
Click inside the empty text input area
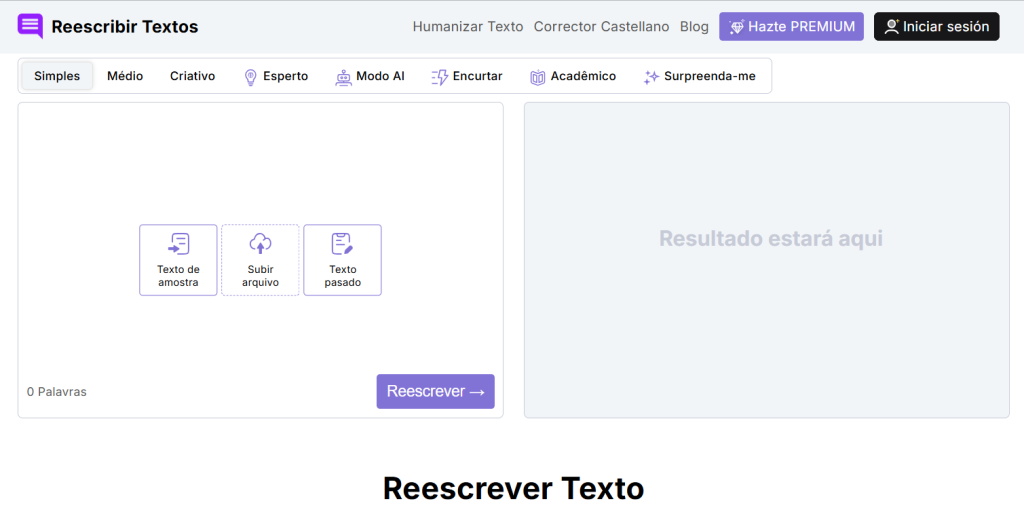[260, 160]
